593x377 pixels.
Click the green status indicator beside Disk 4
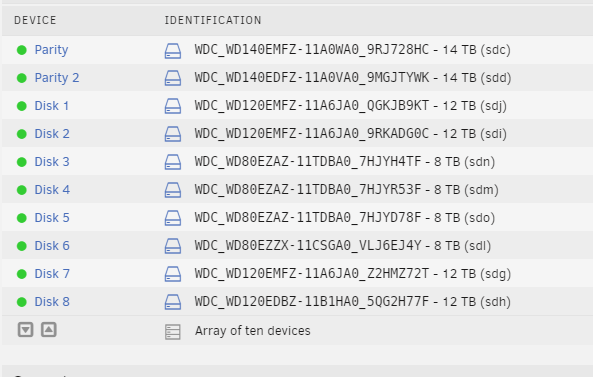(x=22, y=190)
